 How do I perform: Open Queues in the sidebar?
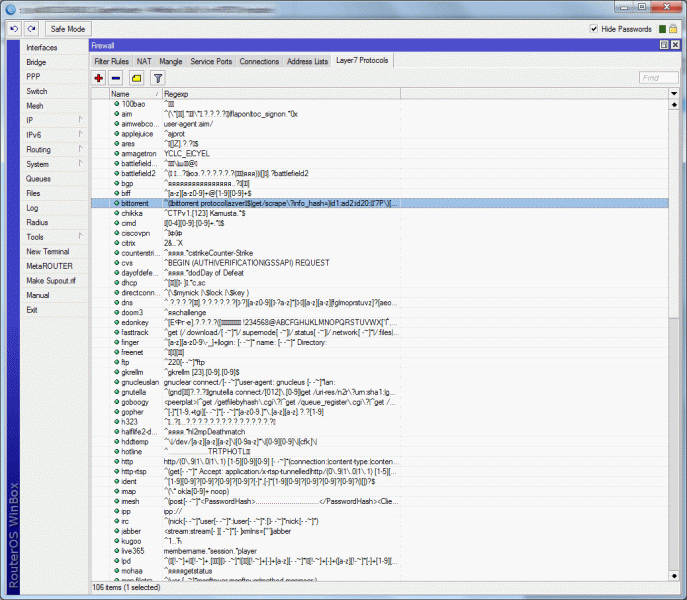39,179
